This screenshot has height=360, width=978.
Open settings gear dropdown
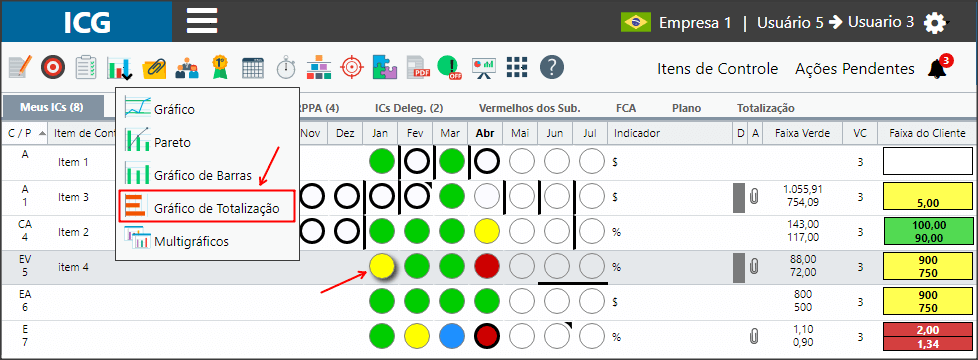pyautogui.click(x=934, y=23)
